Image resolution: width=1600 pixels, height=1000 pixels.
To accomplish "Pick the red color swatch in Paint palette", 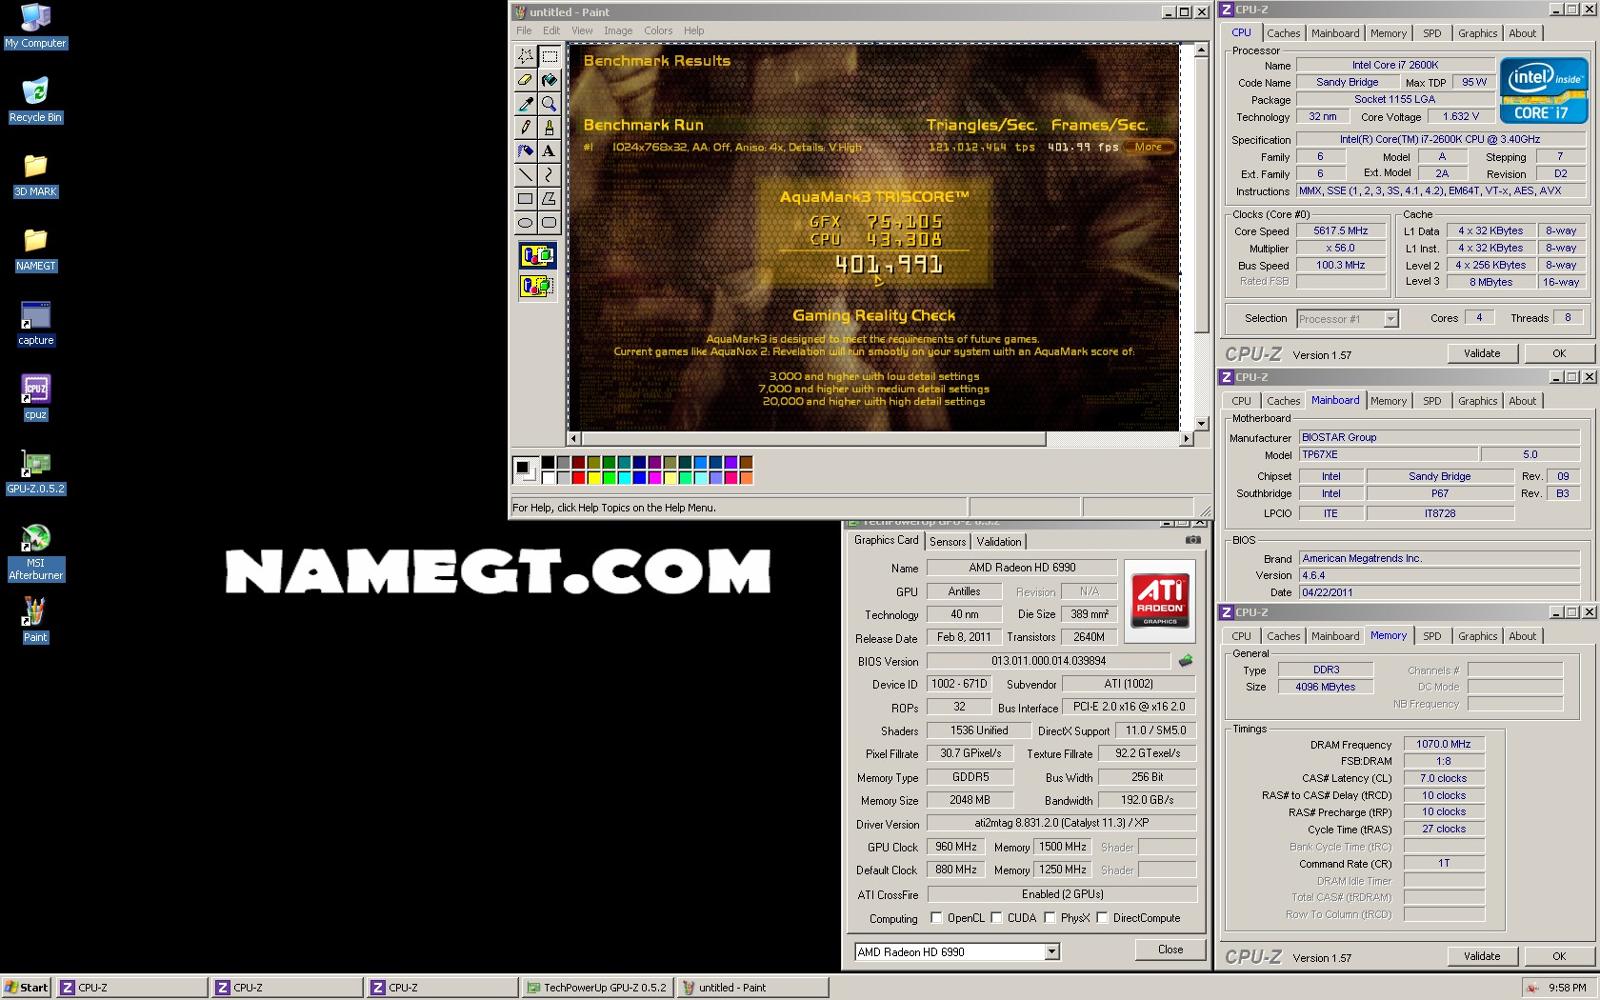I will 578,478.
